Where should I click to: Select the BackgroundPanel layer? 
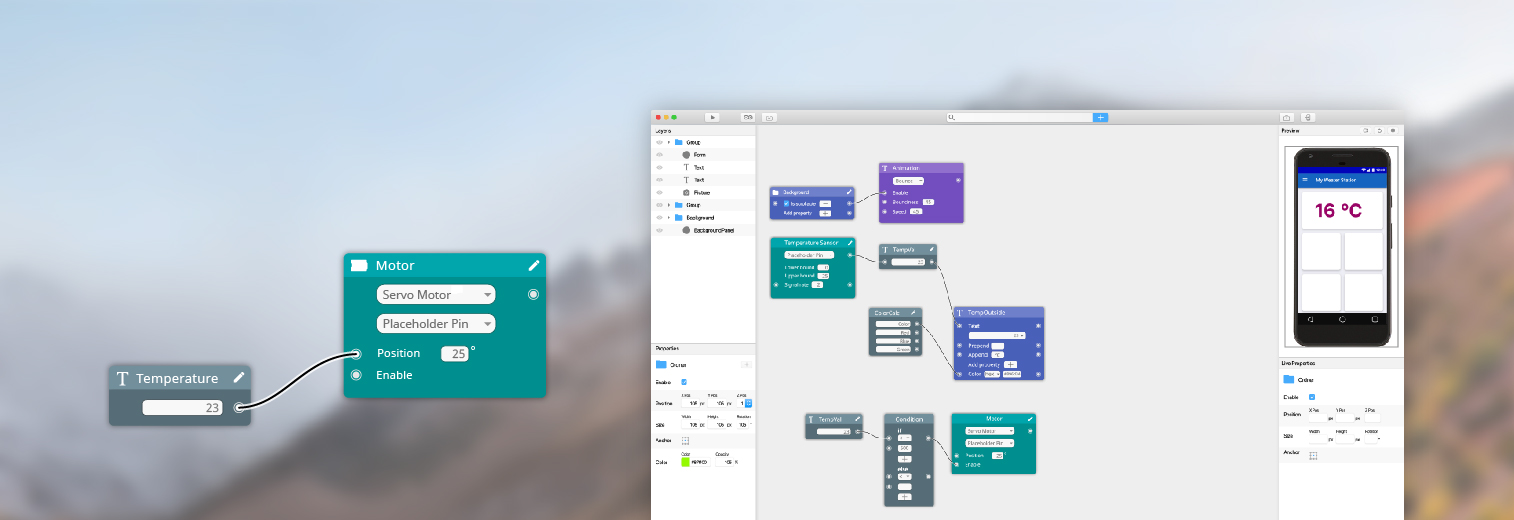point(709,230)
